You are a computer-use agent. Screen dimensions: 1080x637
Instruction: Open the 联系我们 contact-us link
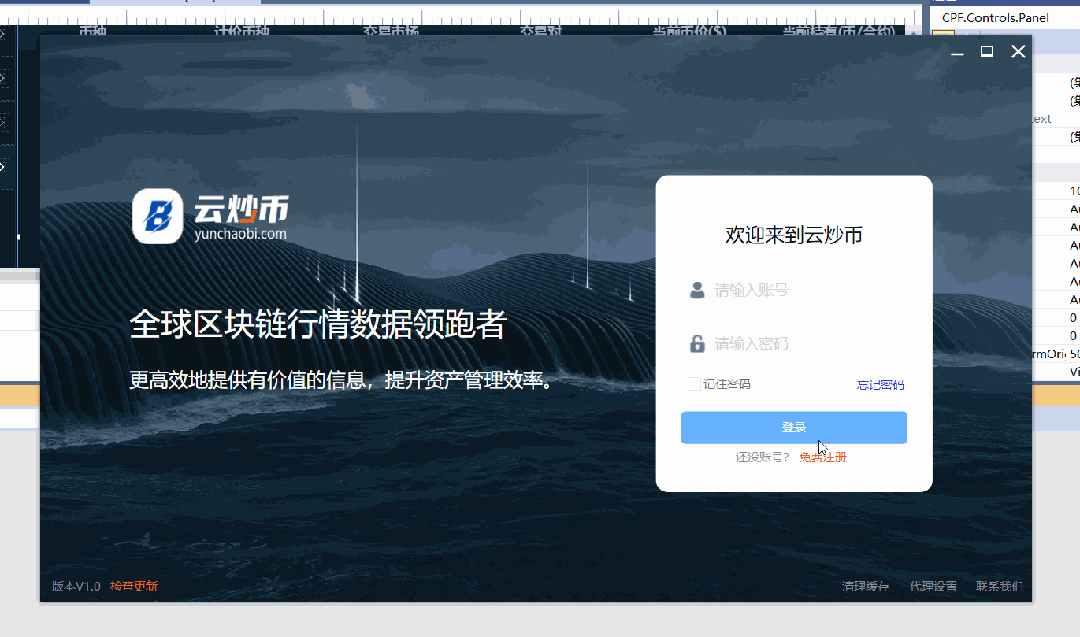click(999, 586)
